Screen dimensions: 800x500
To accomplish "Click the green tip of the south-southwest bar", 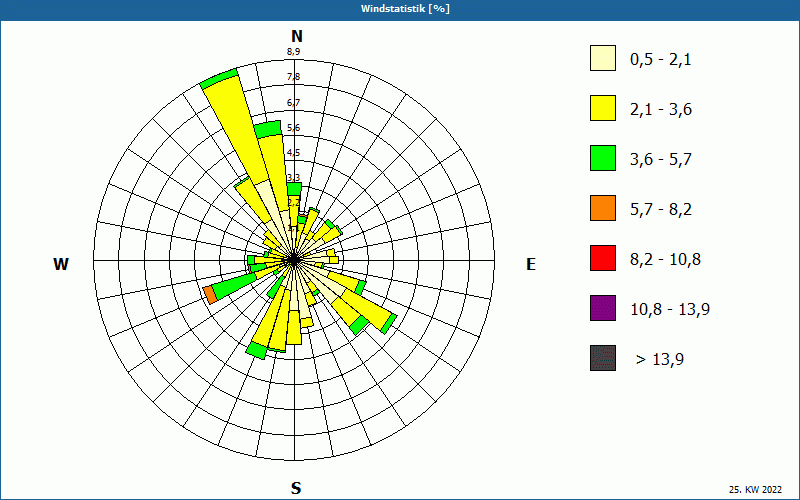I will [256, 351].
